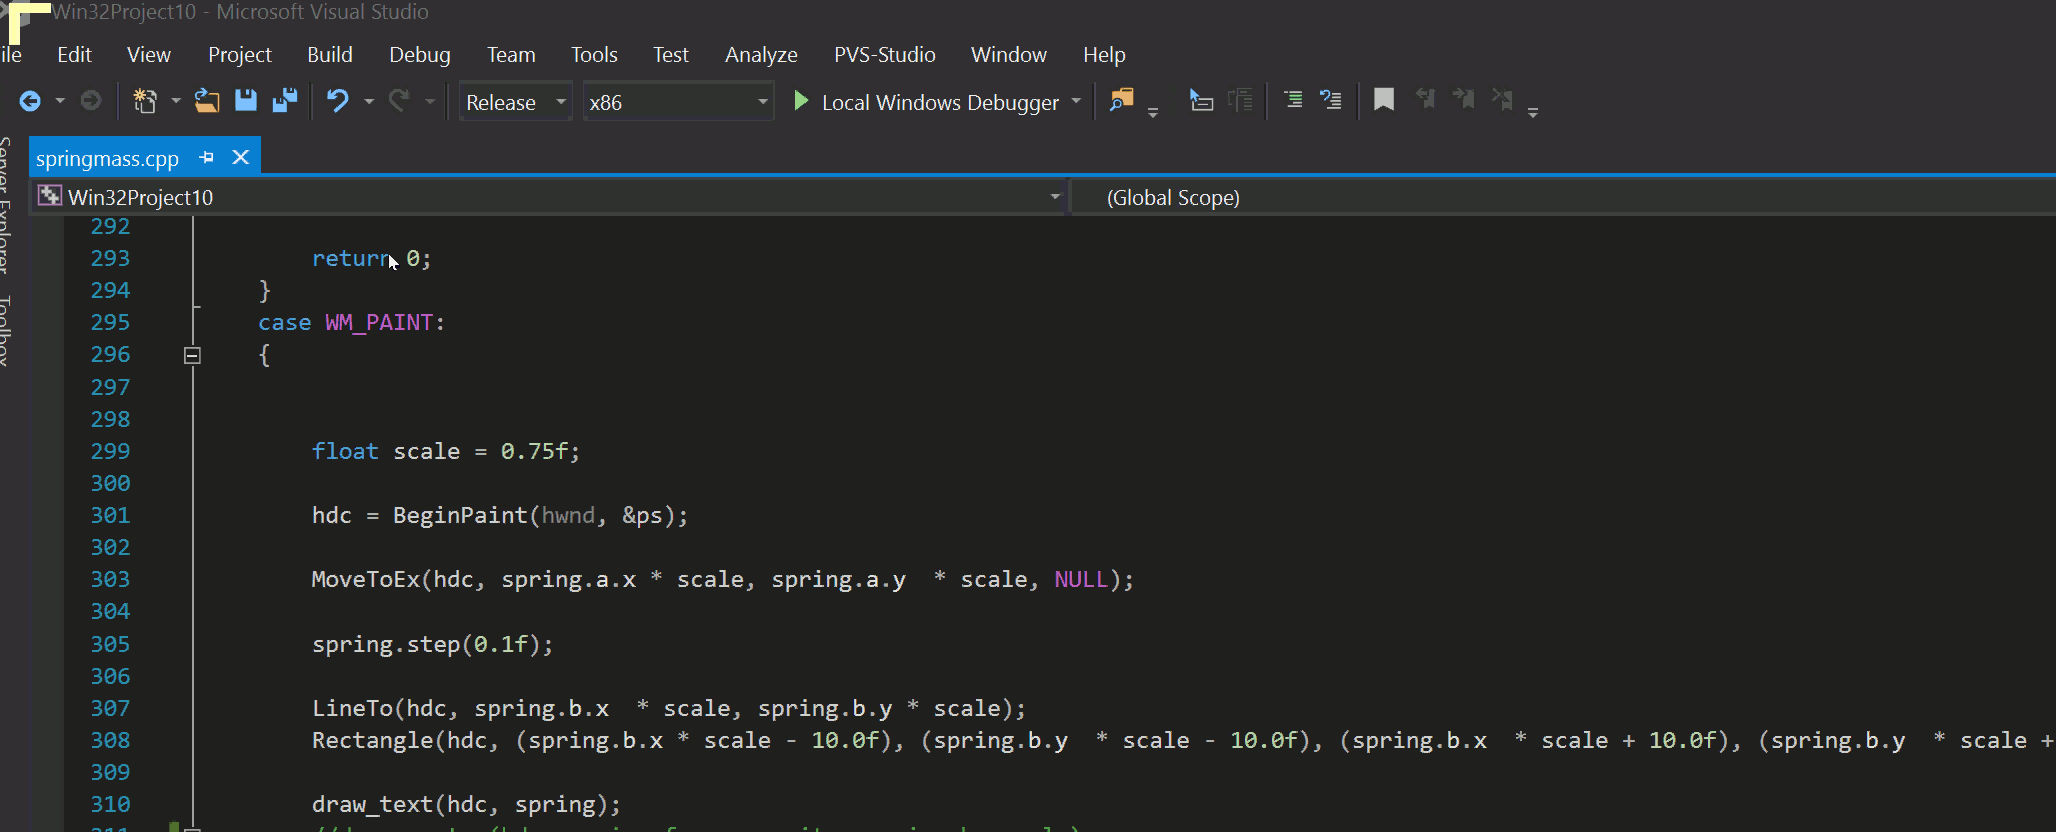Open the Help menu

pyautogui.click(x=1104, y=54)
